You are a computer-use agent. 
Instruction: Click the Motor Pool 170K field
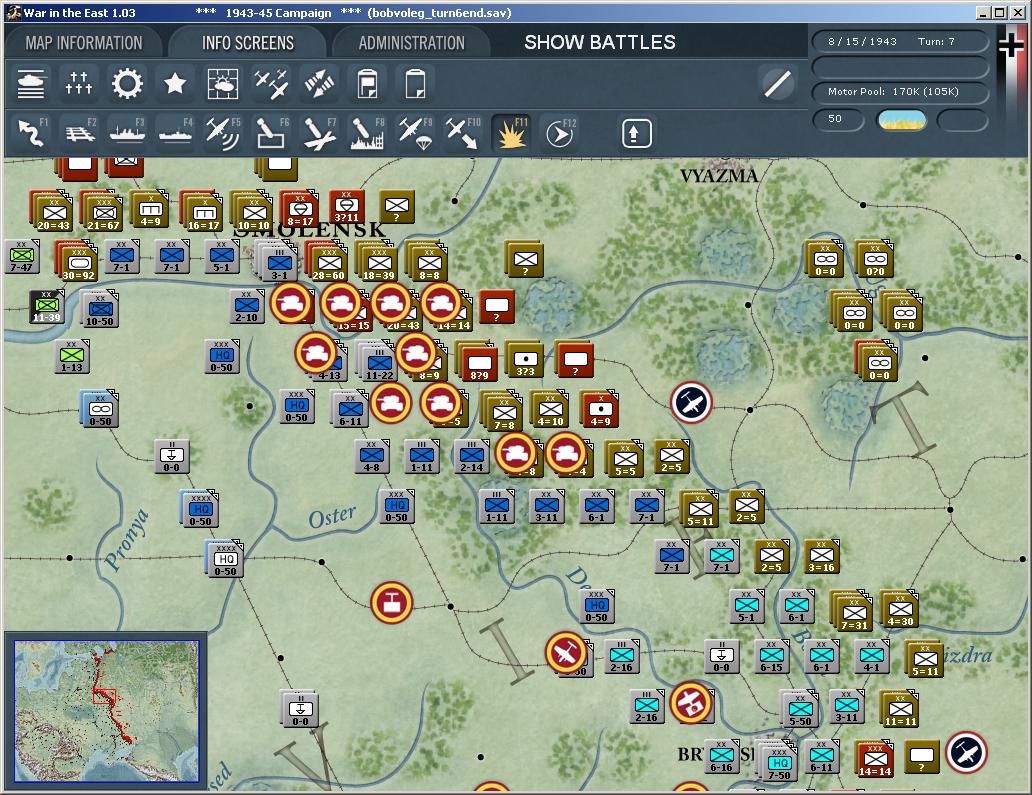[x=900, y=91]
